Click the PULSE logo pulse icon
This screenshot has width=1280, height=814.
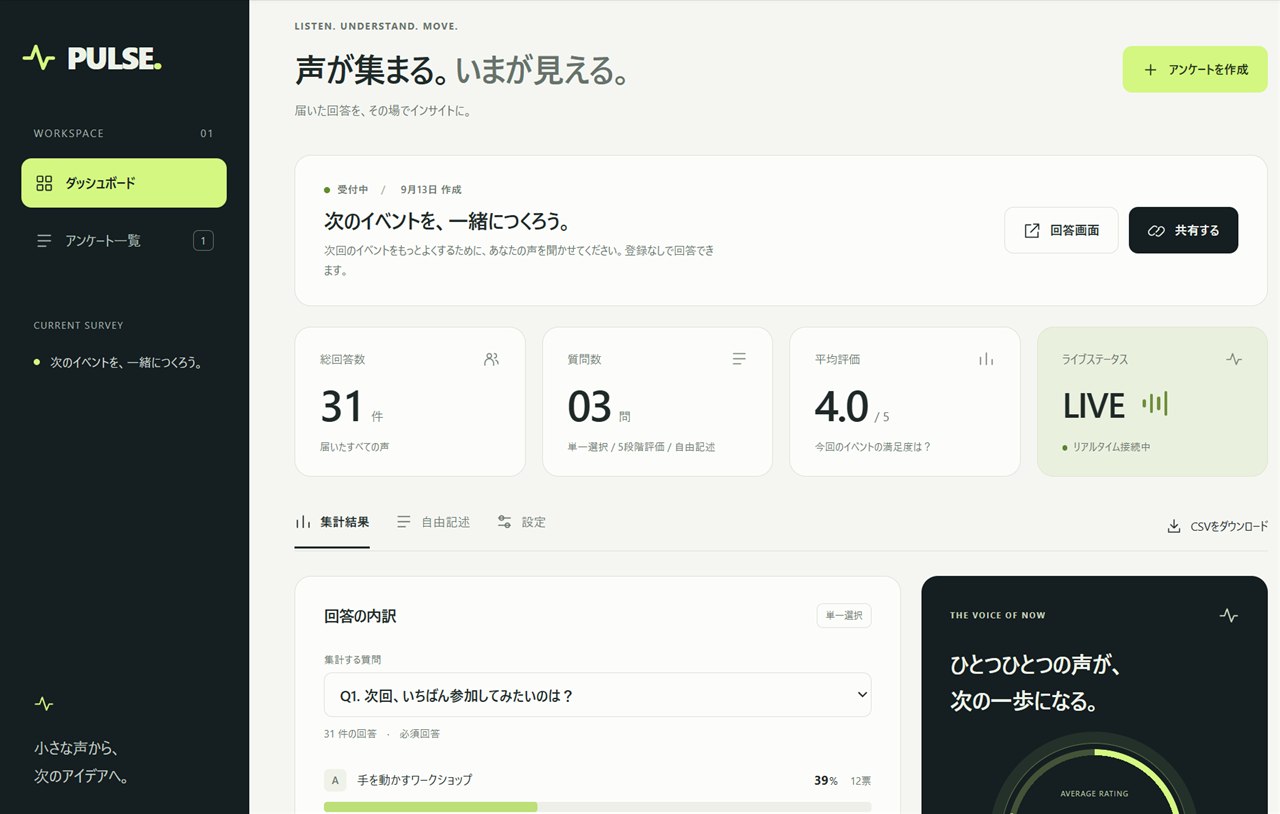(x=38, y=58)
